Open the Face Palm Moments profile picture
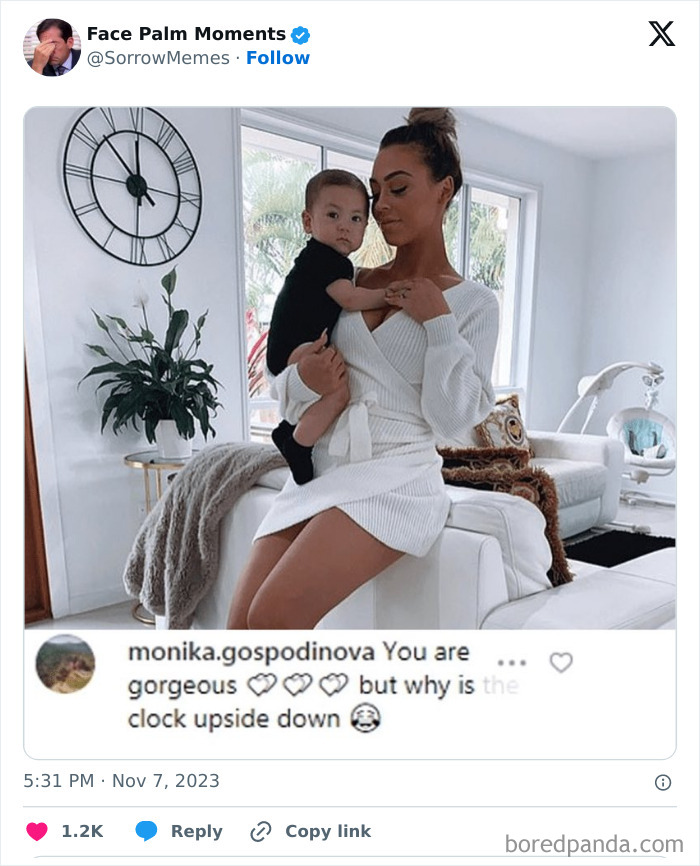This screenshot has height=866, width=700. pos(52,47)
